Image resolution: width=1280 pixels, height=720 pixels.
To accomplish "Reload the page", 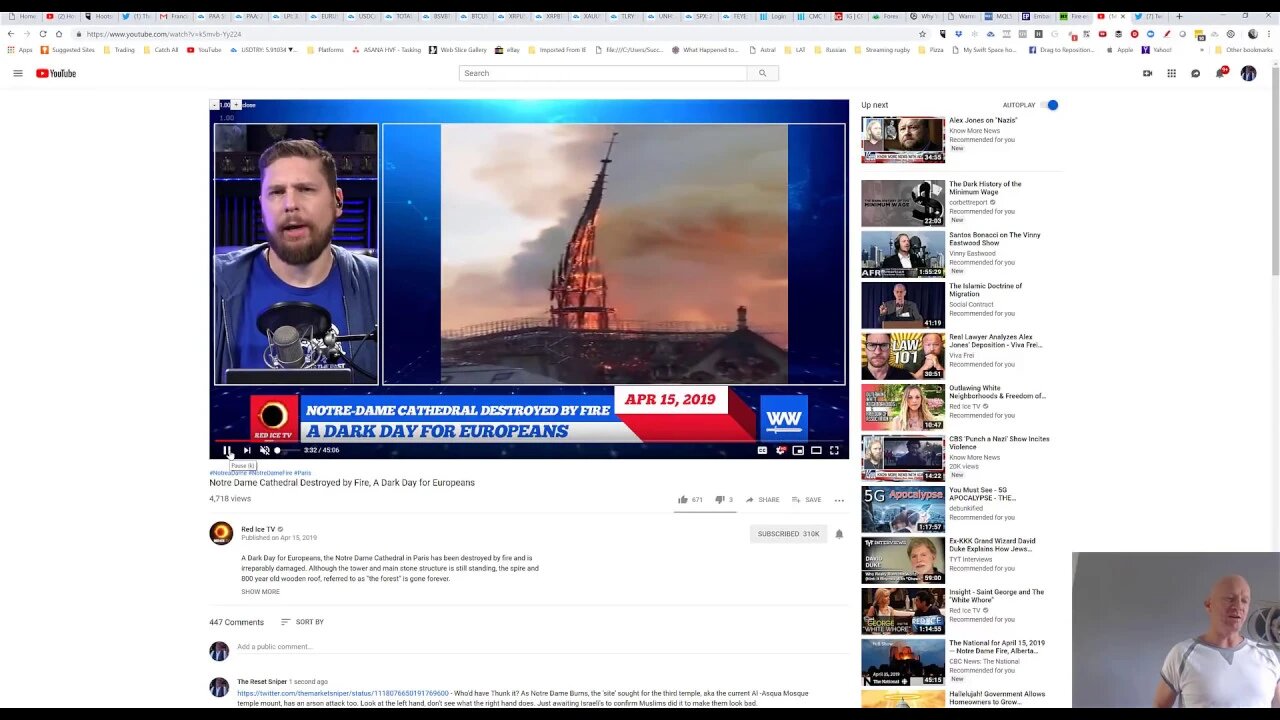I will [43, 34].
